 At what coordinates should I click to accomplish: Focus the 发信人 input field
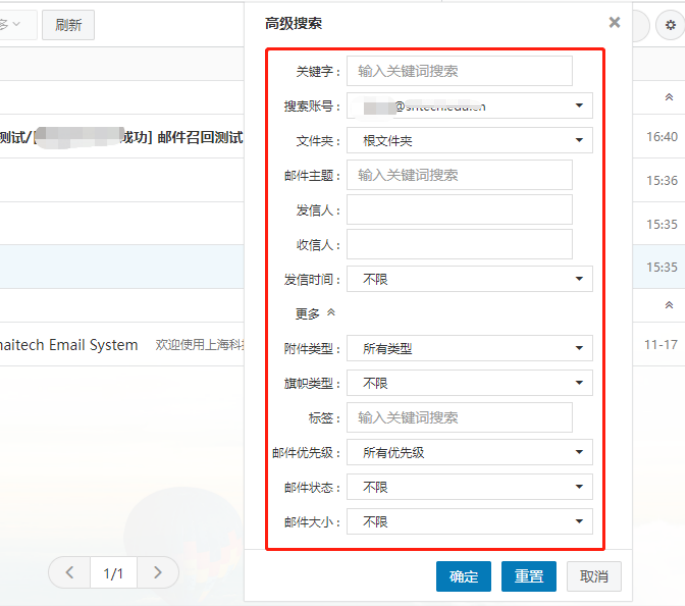(460, 210)
